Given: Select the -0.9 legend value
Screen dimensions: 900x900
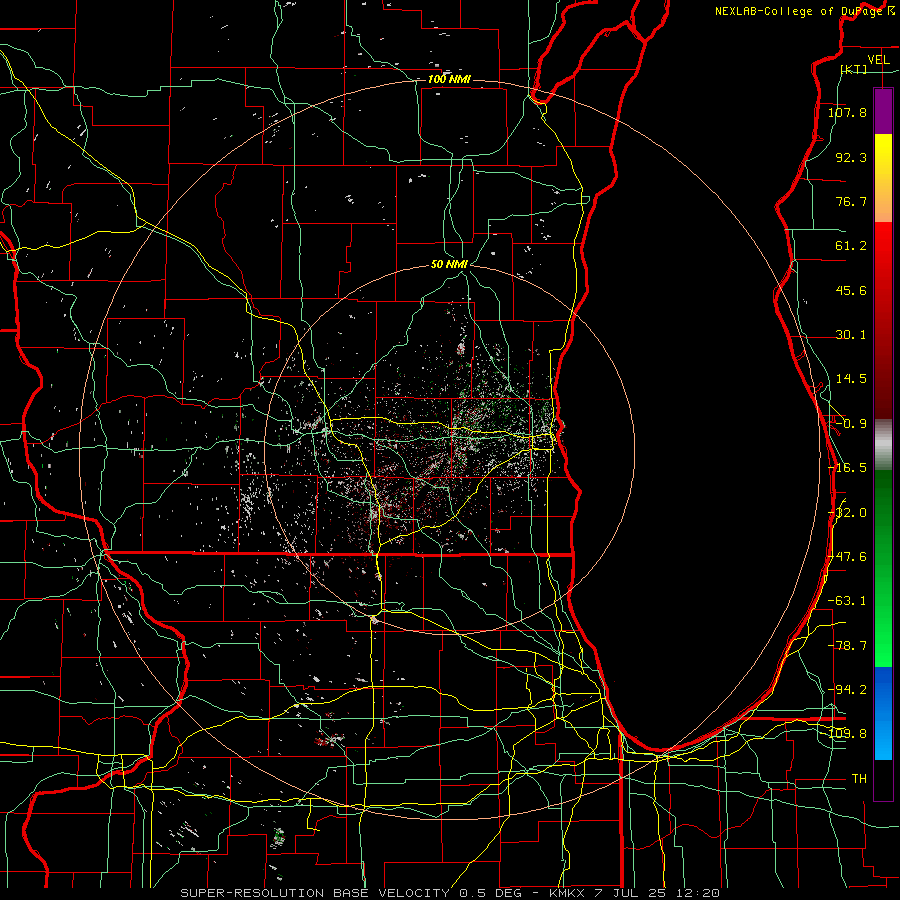Looking at the screenshot, I should tap(851, 424).
